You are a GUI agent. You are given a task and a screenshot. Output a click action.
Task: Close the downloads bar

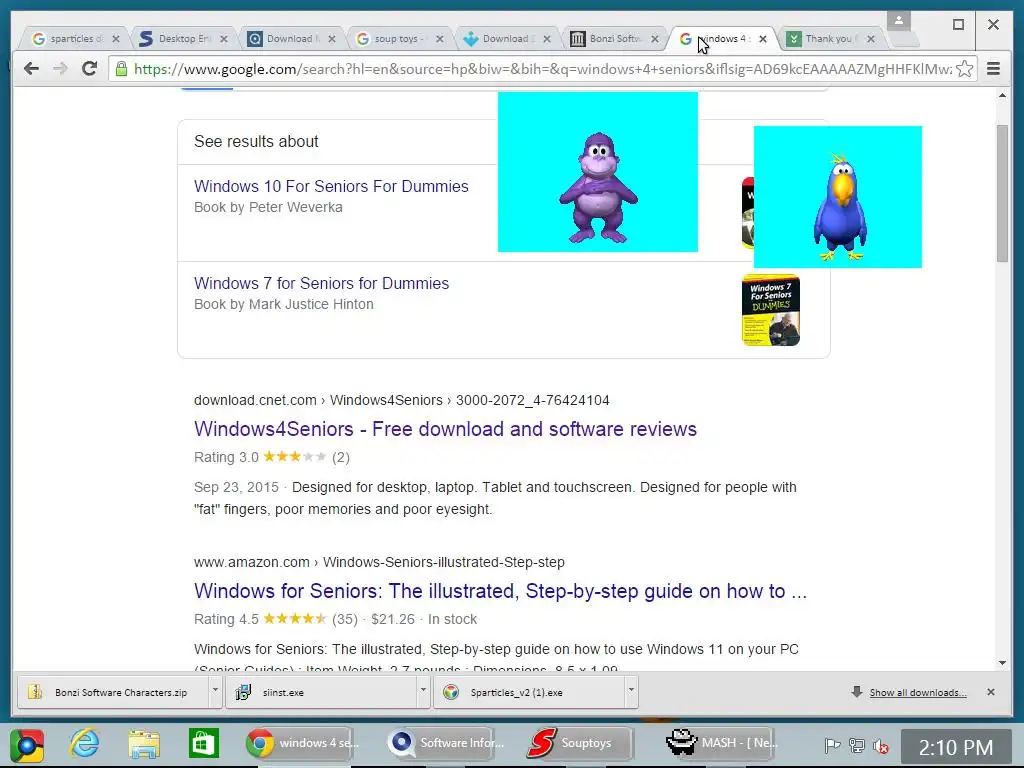click(991, 692)
